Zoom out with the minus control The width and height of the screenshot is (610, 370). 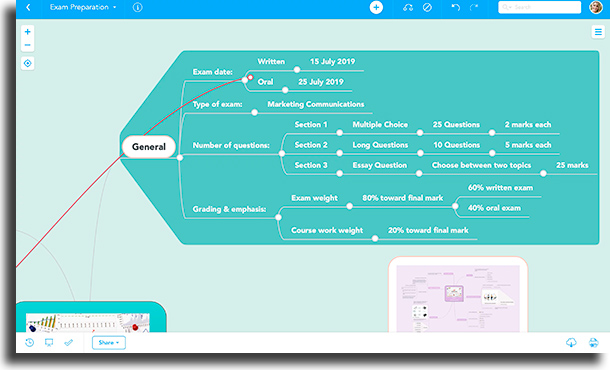click(28, 45)
